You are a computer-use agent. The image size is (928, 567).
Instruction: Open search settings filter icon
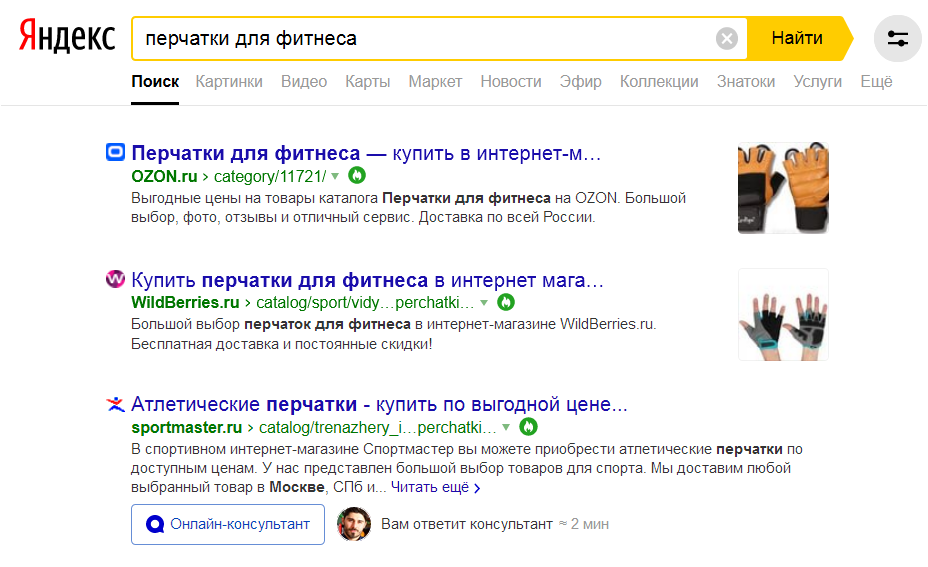[898, 39]
